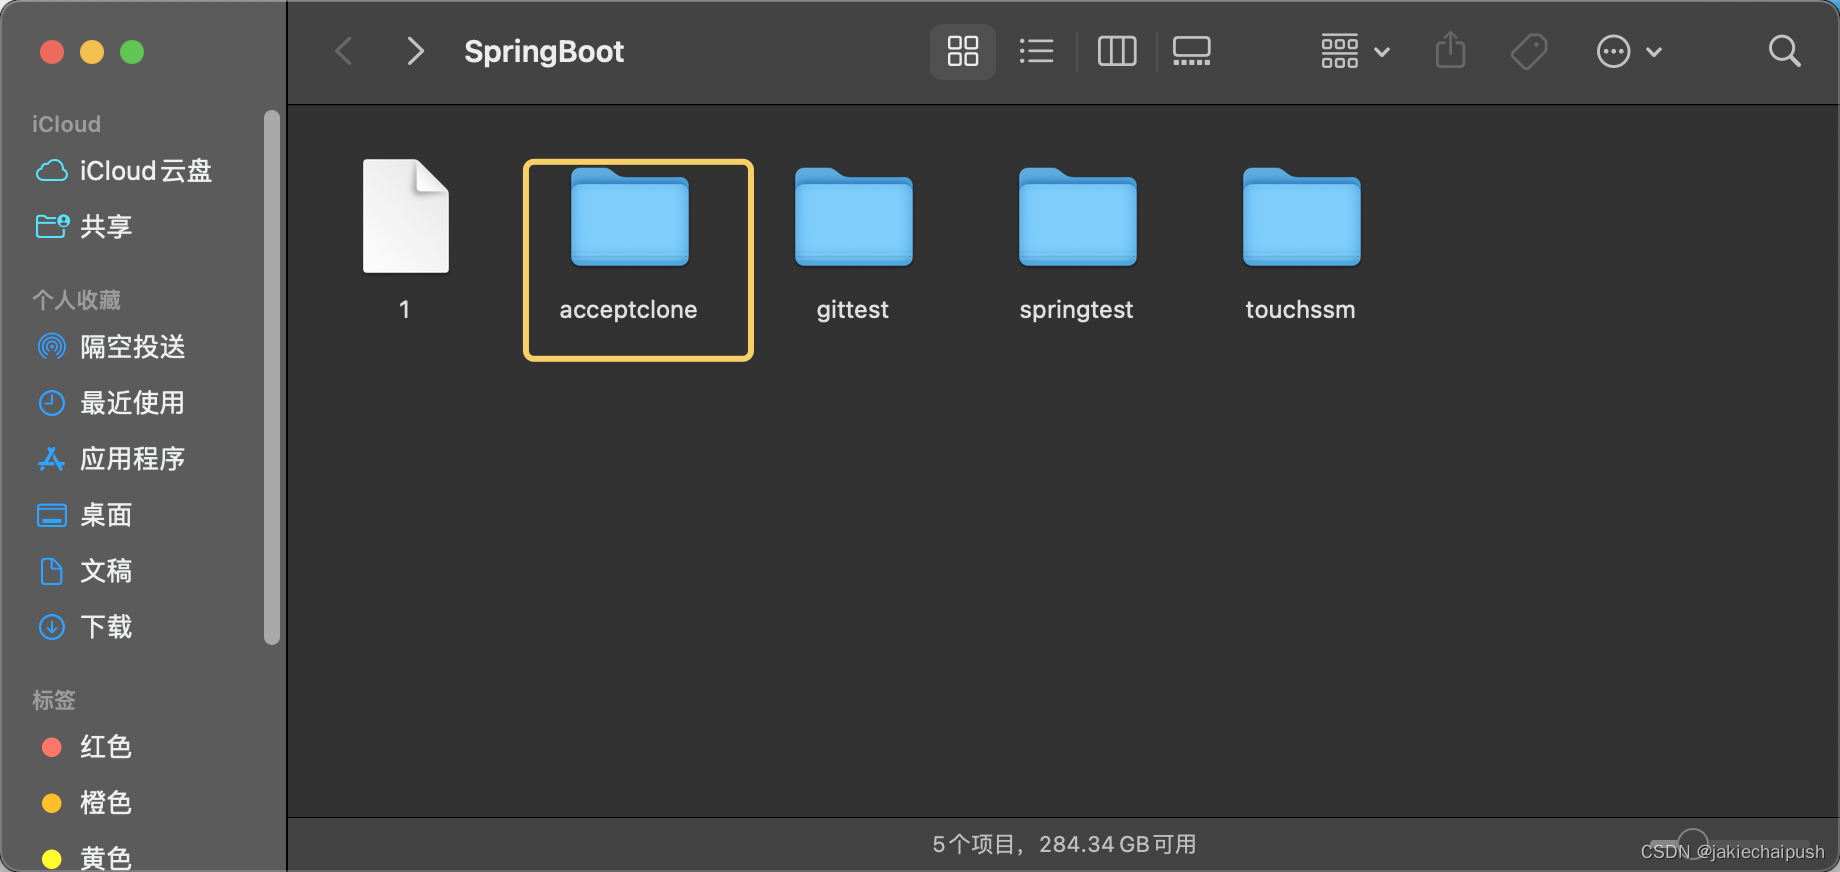Select the acceptclone folder icon

click(630, 217)
